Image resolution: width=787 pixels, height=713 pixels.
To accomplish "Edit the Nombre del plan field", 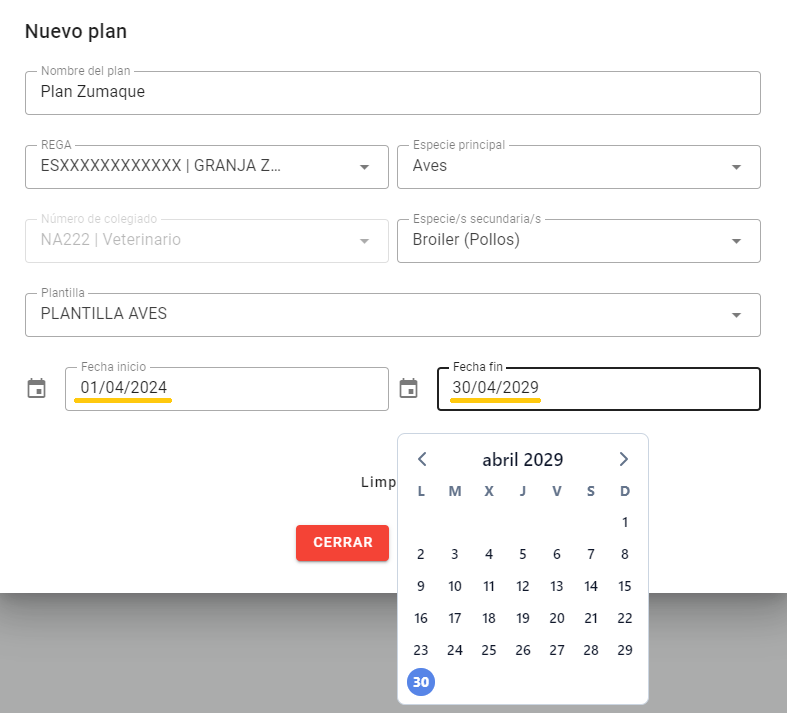I will (392, 92).
